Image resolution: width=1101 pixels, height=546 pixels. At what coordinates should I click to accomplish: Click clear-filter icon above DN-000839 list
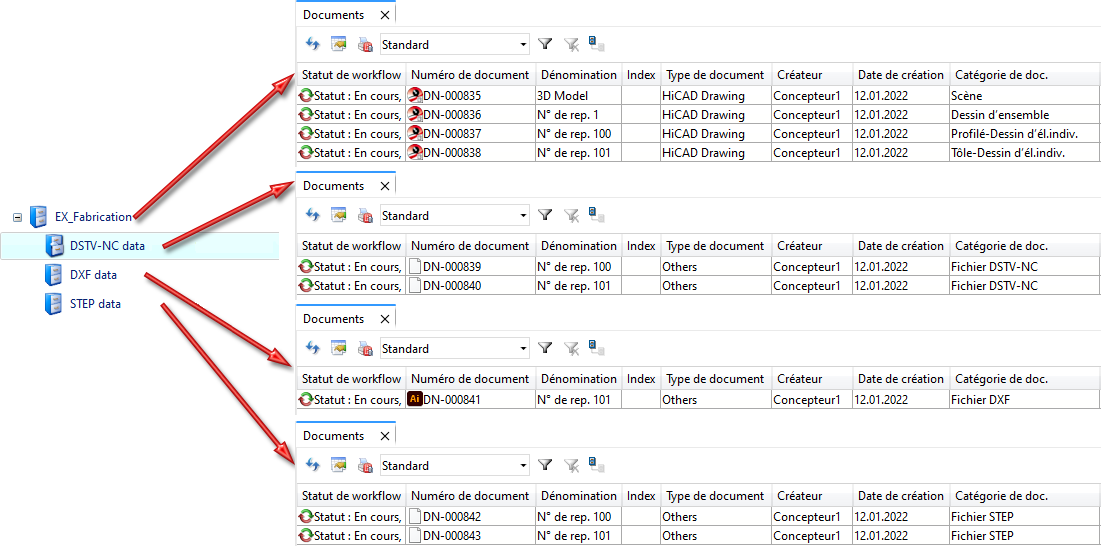point(572,215)
